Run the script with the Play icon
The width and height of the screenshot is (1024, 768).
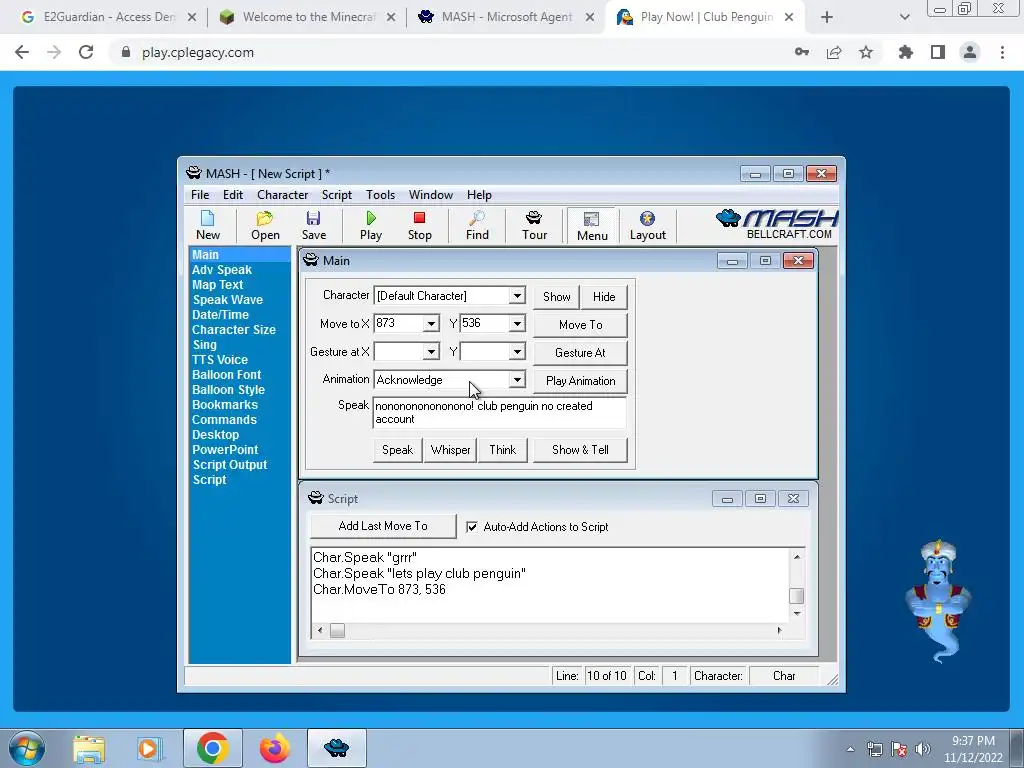point(371,225)
